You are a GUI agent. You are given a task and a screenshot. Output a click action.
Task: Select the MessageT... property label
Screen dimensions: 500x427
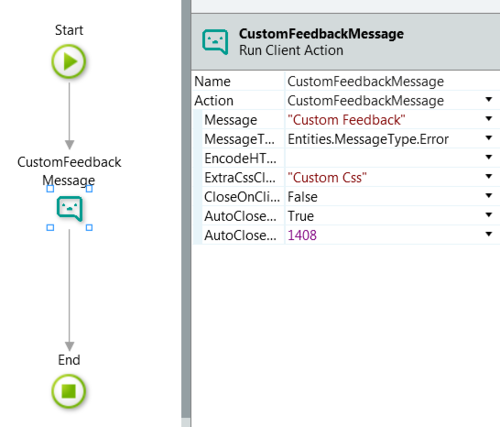pos(240,139)
